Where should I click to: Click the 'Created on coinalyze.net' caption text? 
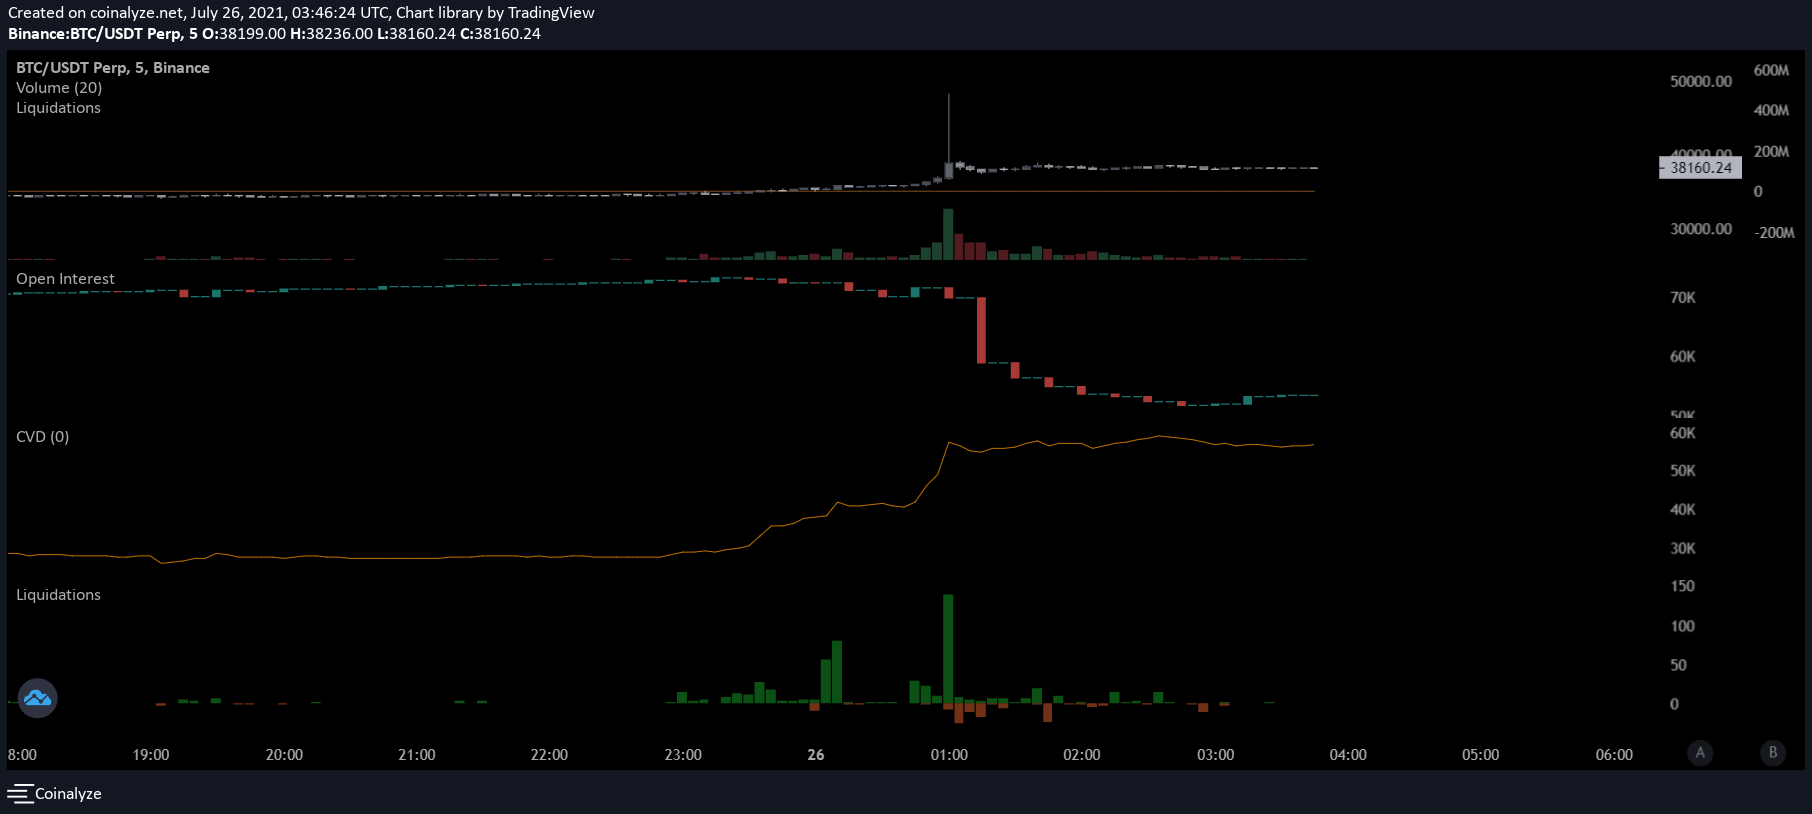(301, 13)
